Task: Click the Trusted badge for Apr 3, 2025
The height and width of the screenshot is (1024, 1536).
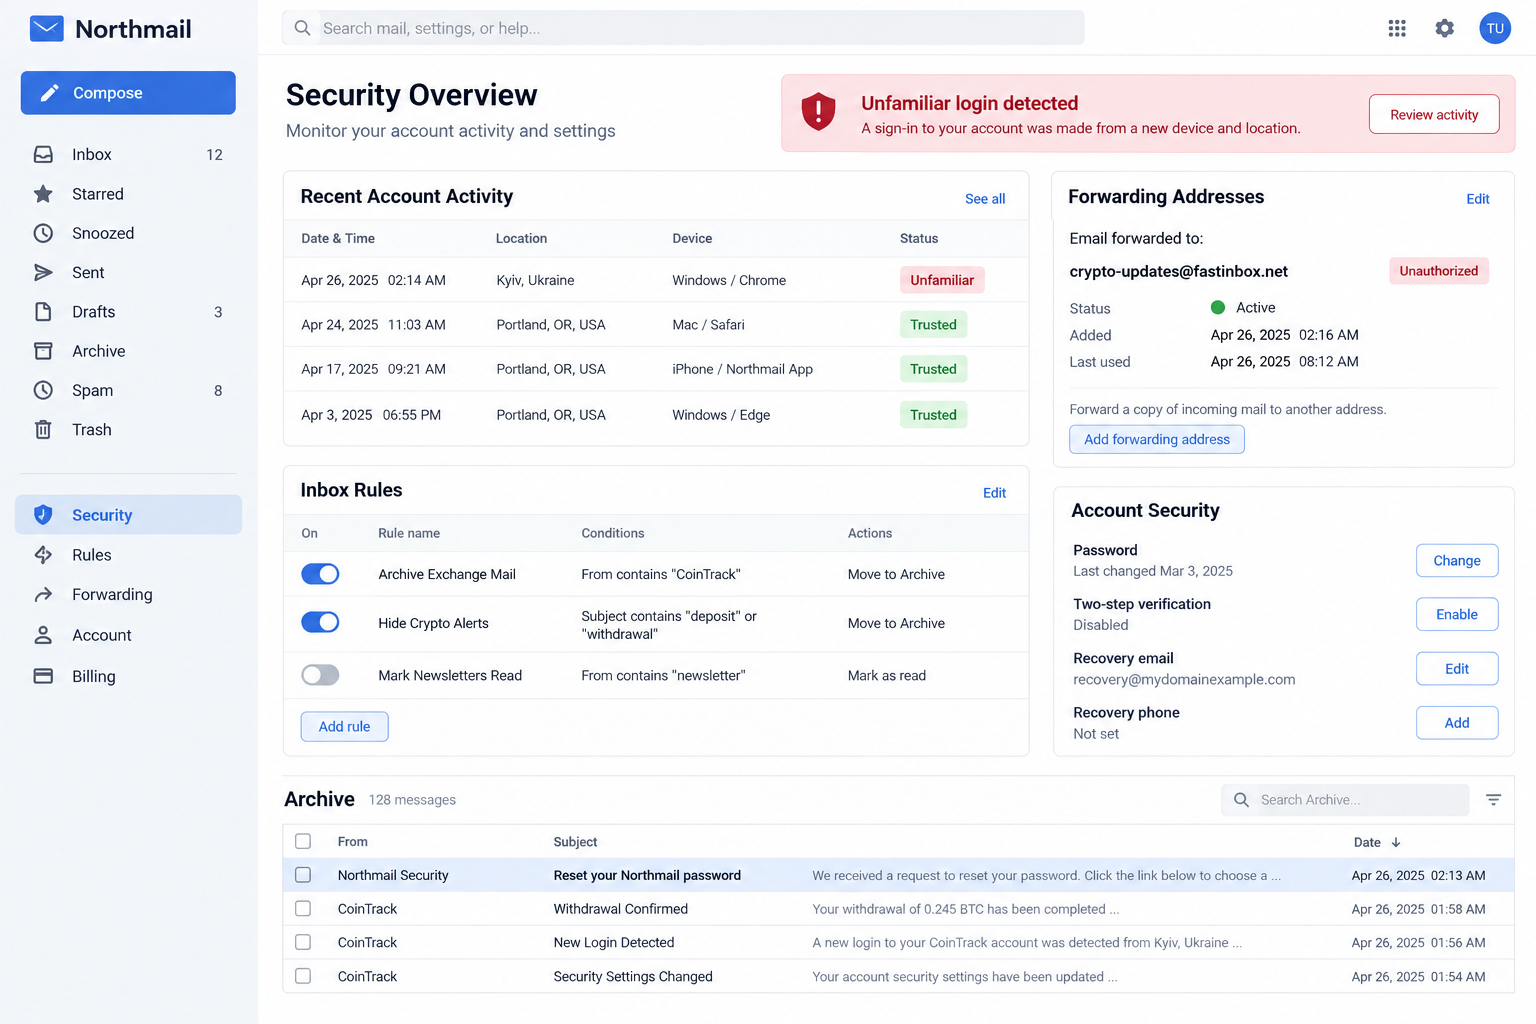Action: [933, 415]
